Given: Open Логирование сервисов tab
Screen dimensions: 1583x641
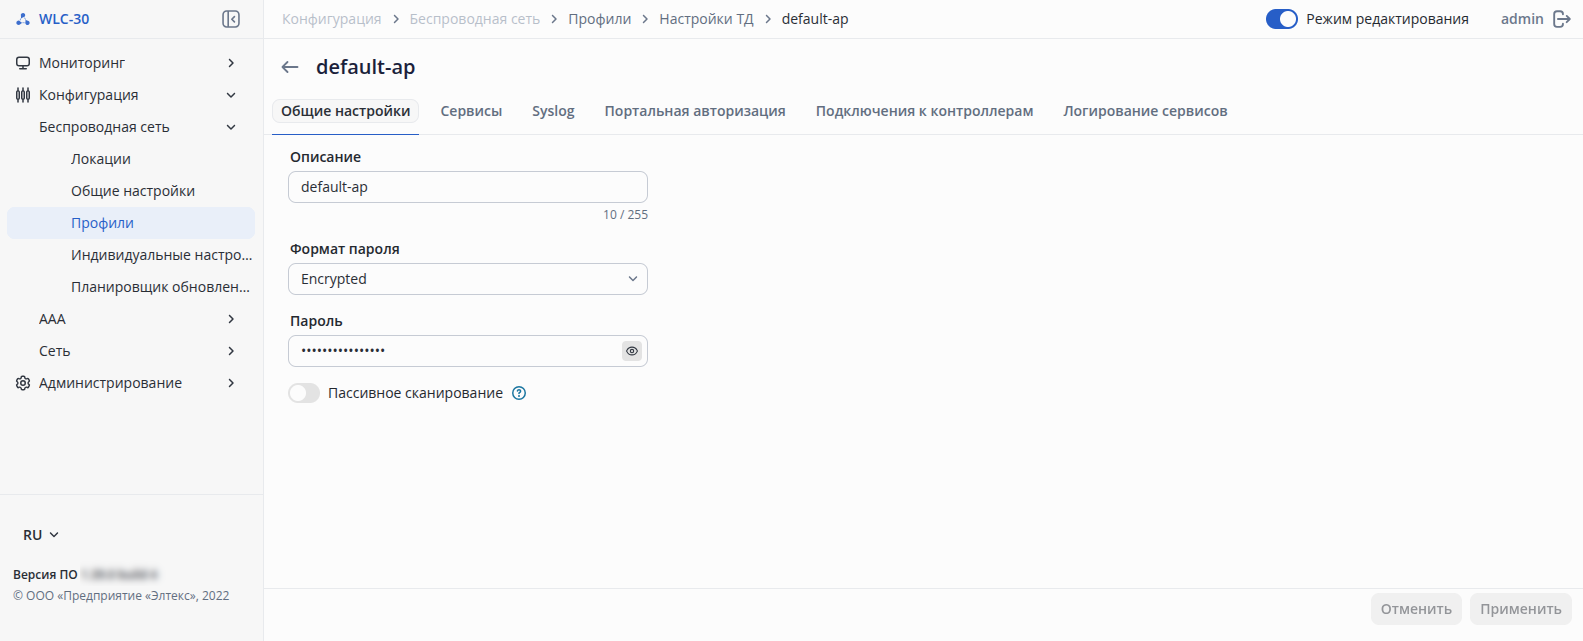Looking at the screenshot, I should 1145,111.
